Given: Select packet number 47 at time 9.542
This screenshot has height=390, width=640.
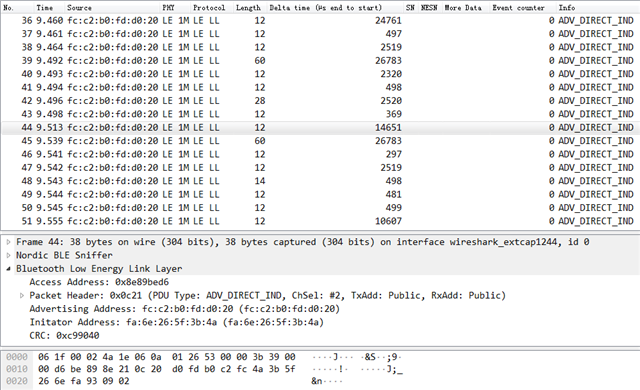Looking at the screenshot, I should (320, 168).
